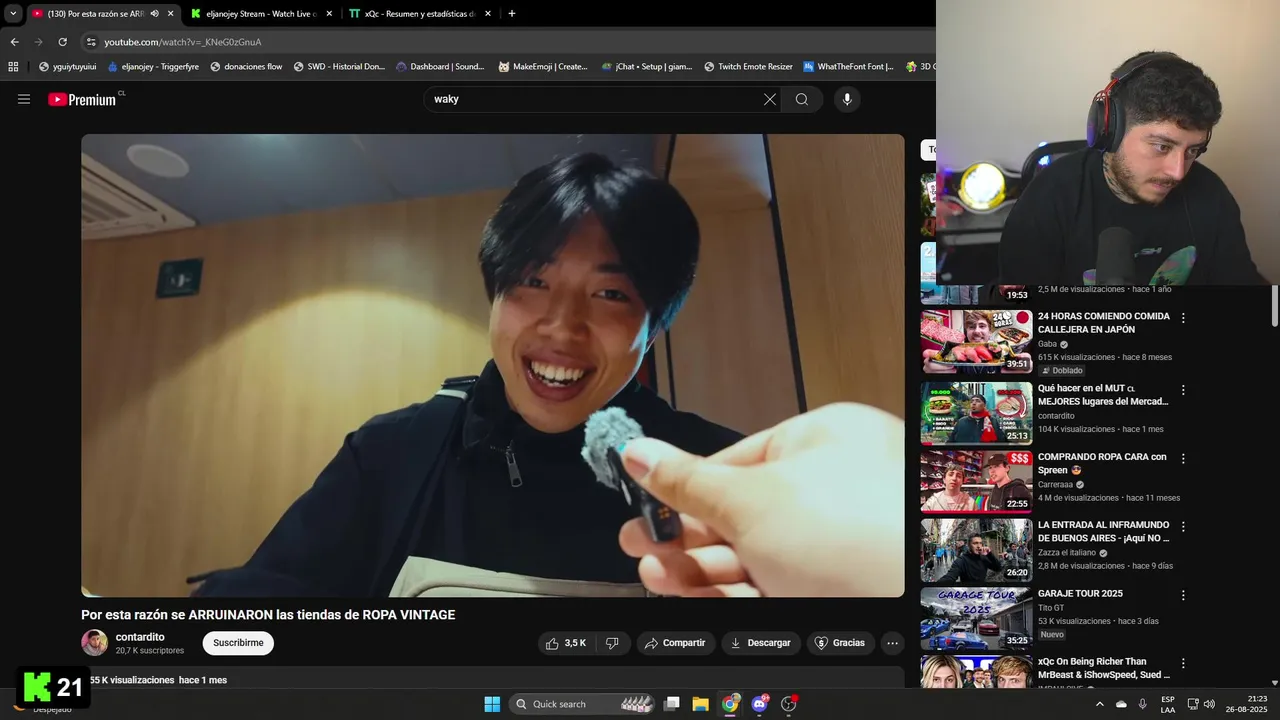The width and height of the screenshot is (1280, 720).
Task: Close the xQc Resumen tab
Action: point(488,14)
